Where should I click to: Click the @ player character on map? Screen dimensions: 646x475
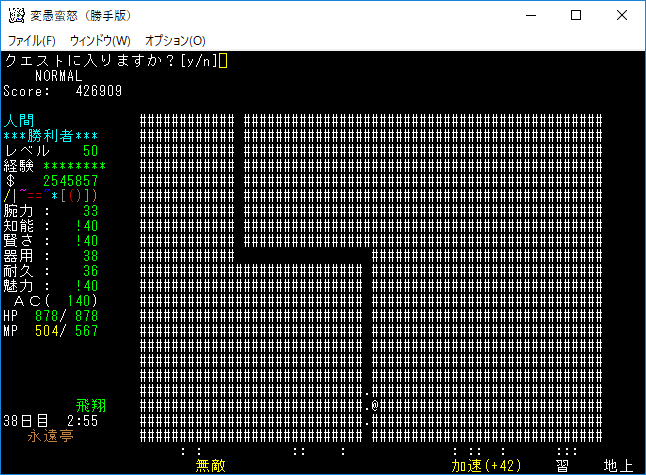[x=374, y=405]
